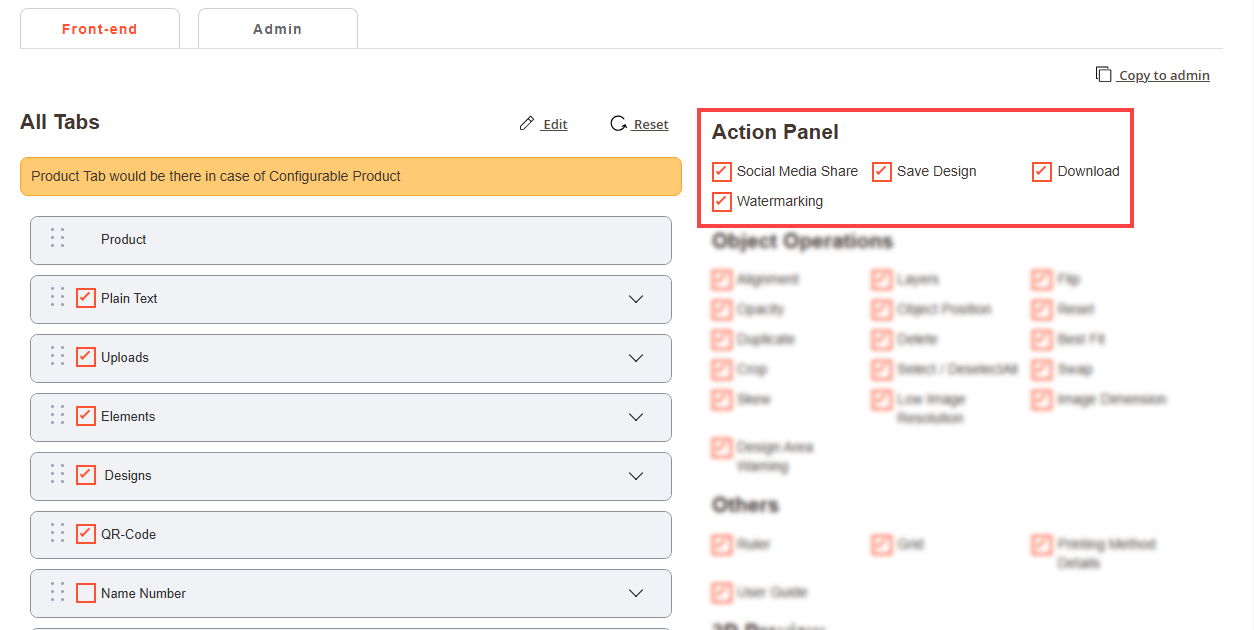This screenshot has height=630, width=1254.
Task: Enable the Name Number tab checkbox
Action: [x=86, y=593]
